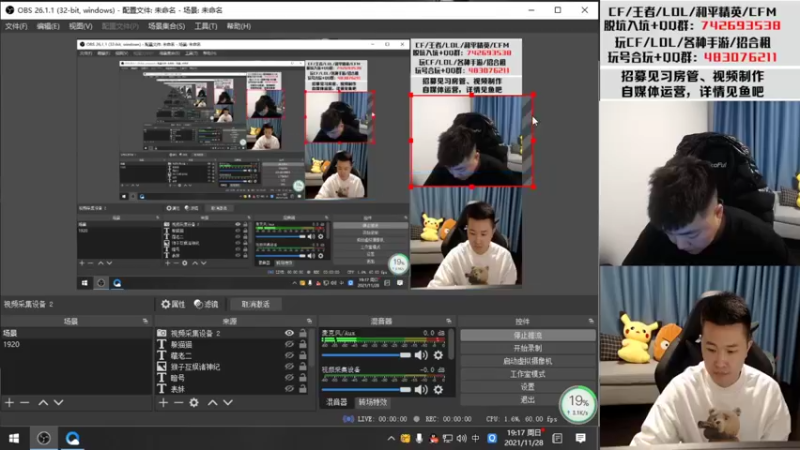Add a new scene with the plus icon in the 场景 panel
This screenshot has height=450, width=800.
pos(9,403)
